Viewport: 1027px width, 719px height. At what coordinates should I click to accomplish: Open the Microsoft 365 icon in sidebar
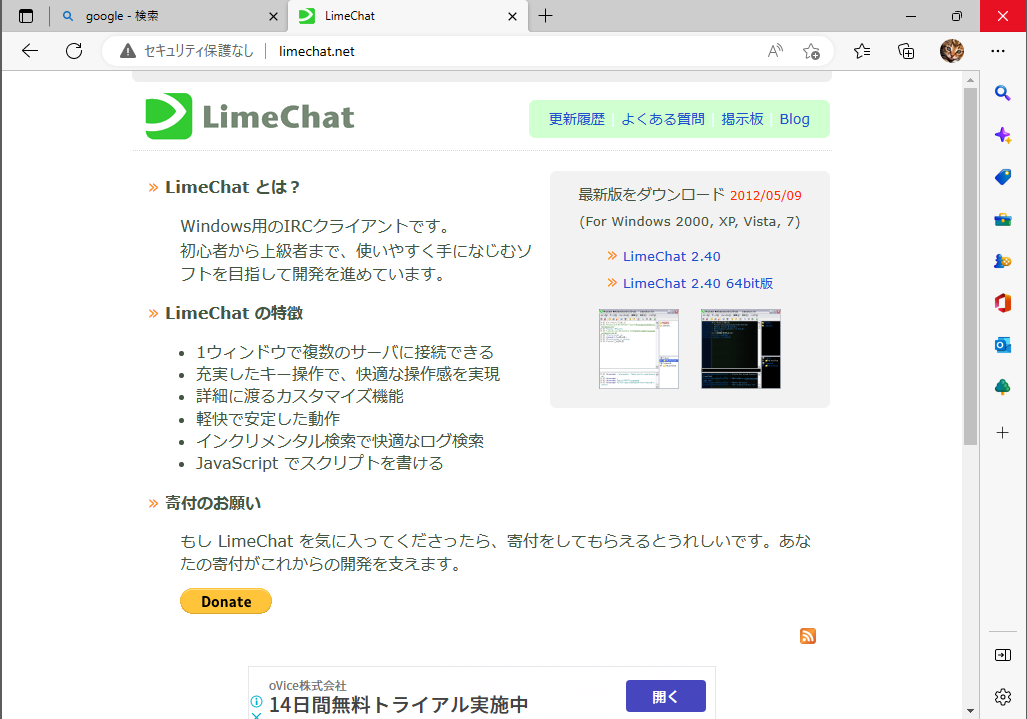pos(1003,302)
